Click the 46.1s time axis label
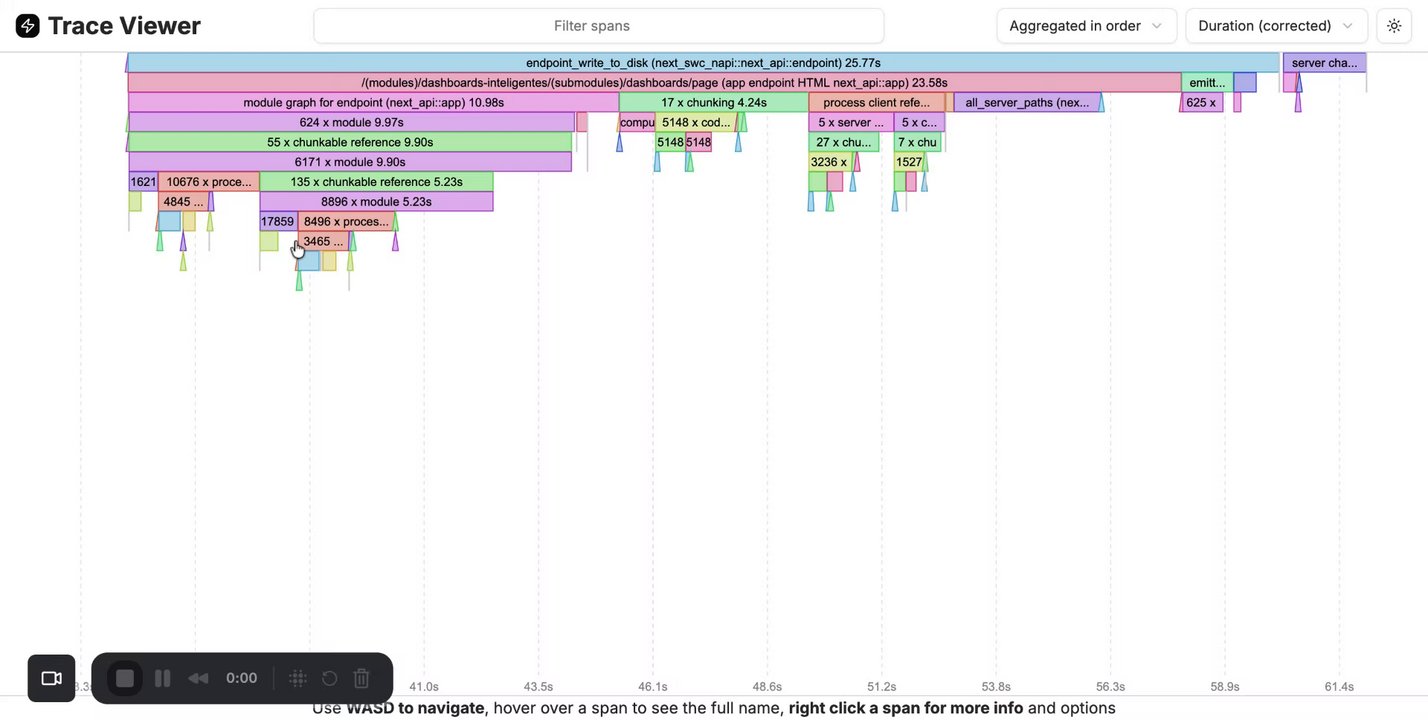1428x720 pixels. coord(652,687)
